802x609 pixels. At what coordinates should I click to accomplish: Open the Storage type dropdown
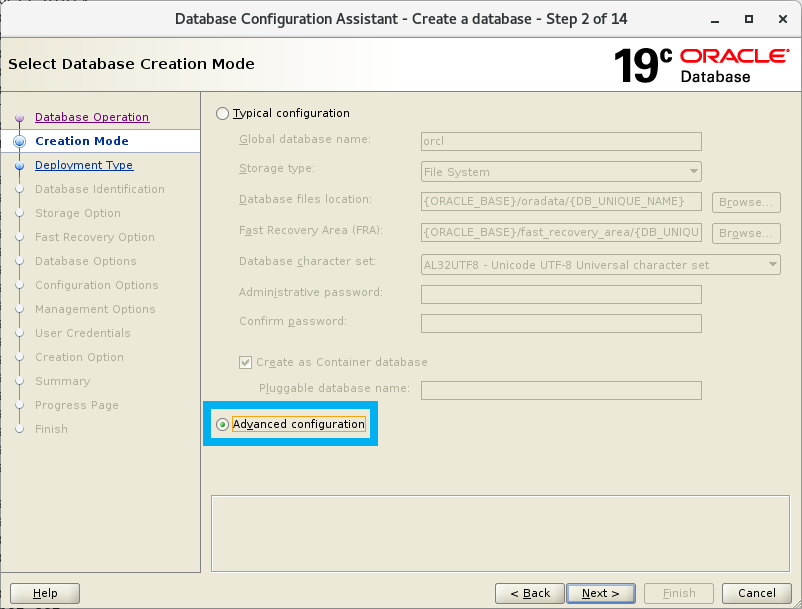tap(561, 172)
